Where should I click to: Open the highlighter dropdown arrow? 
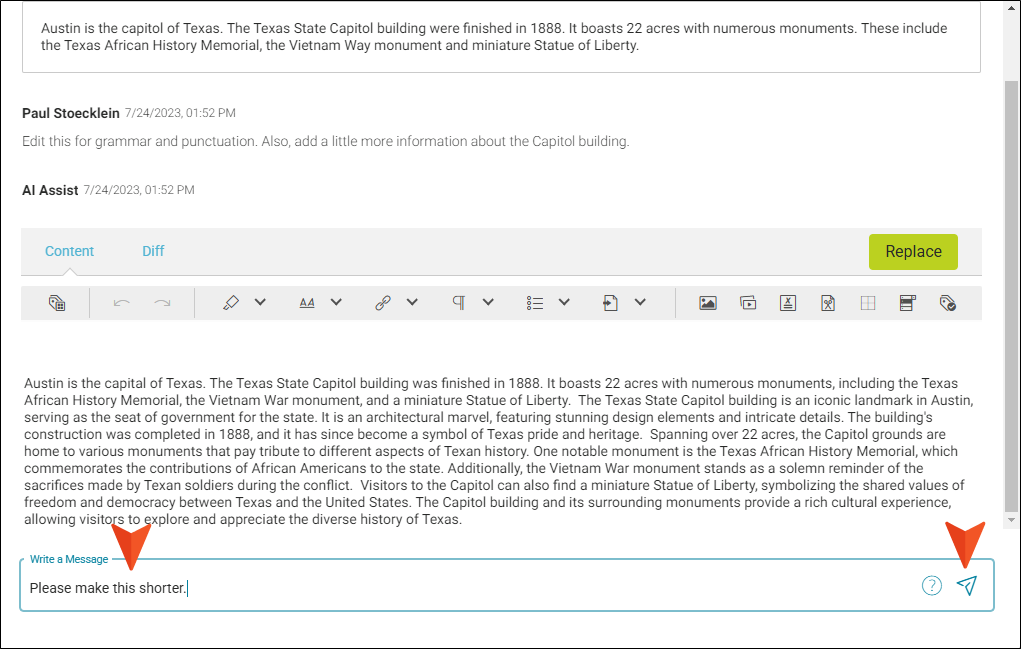pyautogui.click(x=260, y=302)
